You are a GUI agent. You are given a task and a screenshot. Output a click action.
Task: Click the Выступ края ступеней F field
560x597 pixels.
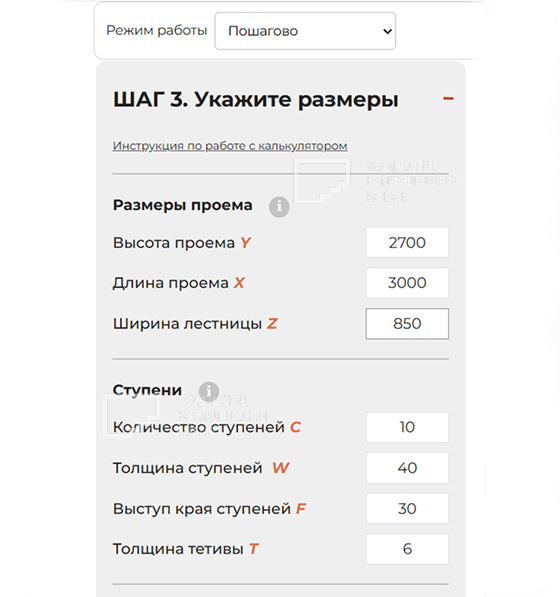click(407, 509)
